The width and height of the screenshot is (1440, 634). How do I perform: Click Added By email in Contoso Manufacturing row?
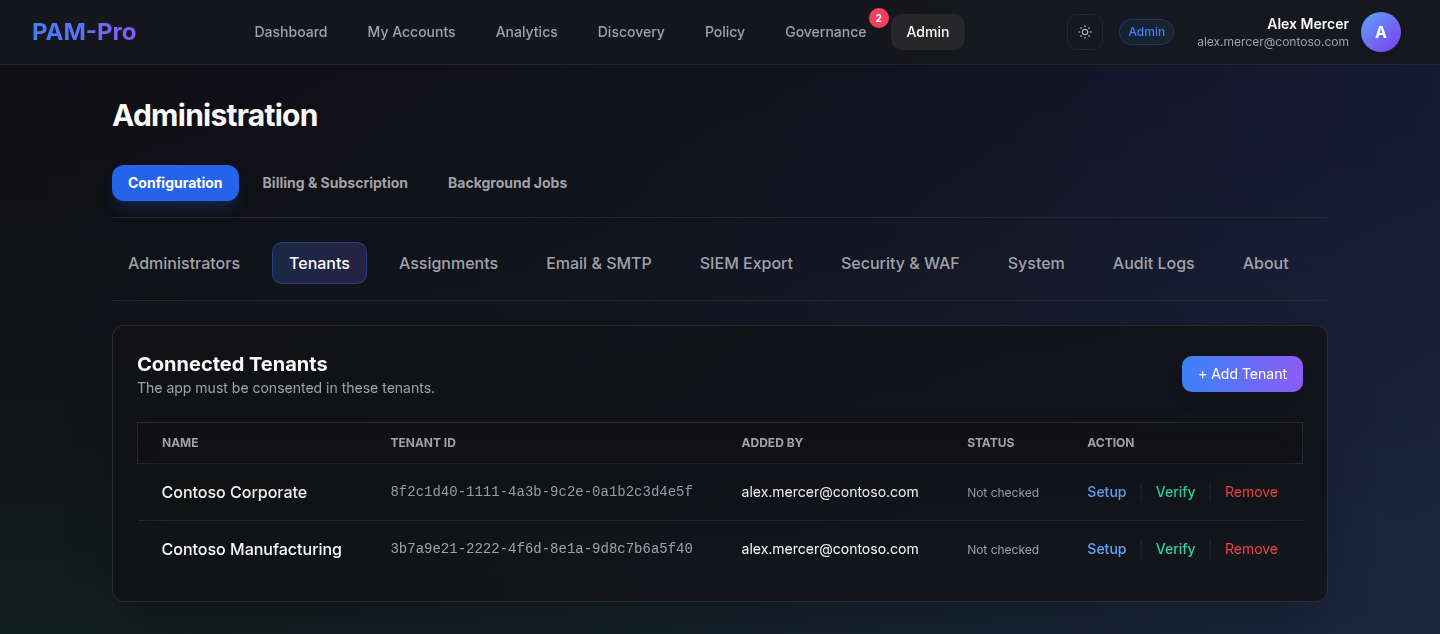coord(830,549)
